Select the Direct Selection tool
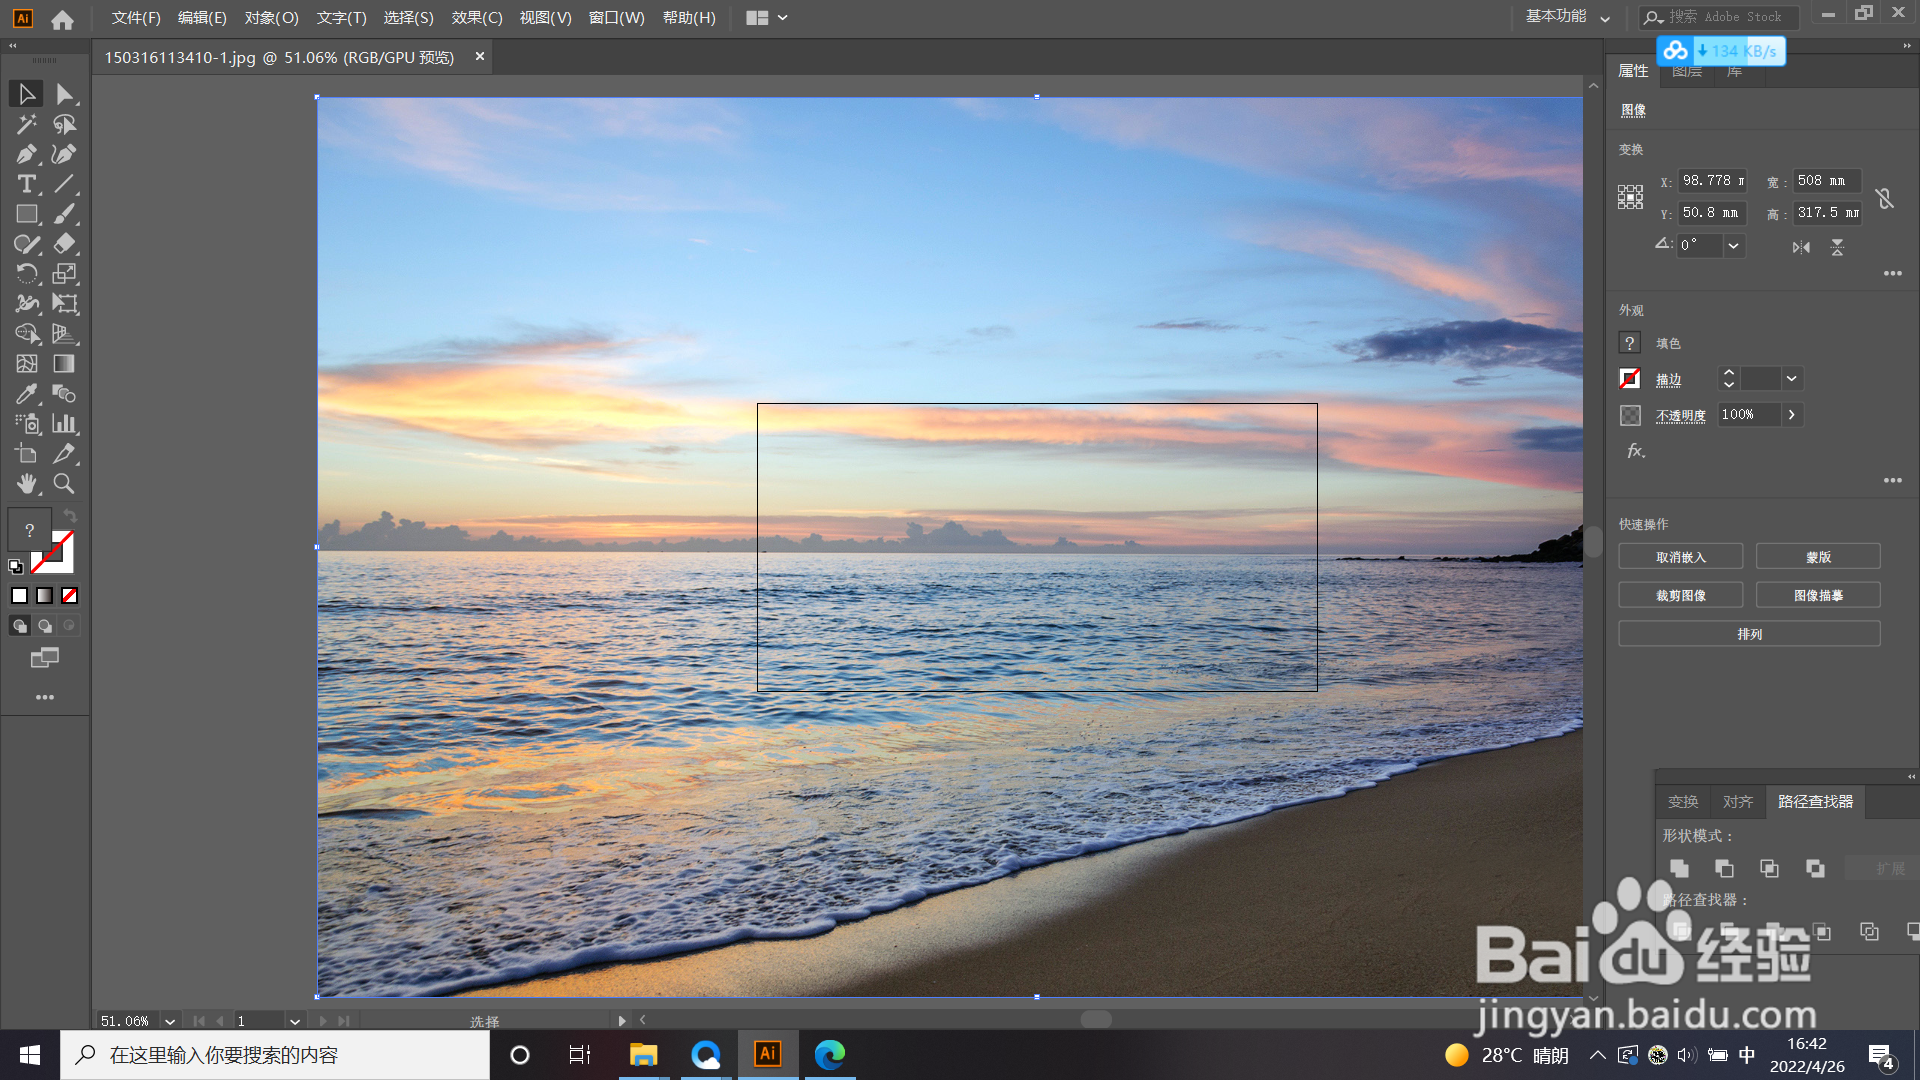Image resolution: width=1920 pixels, height=1080 pixels. coord(64,94)
